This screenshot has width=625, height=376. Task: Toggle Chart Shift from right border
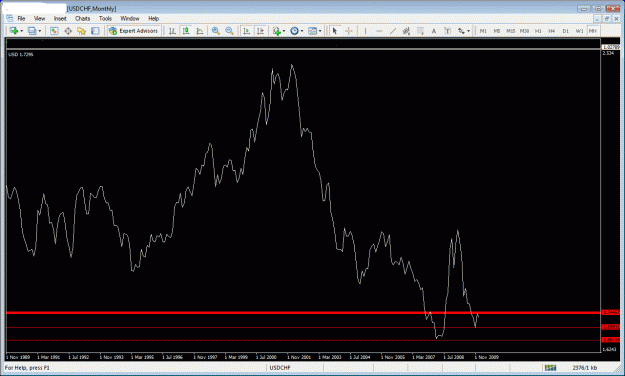261,31
